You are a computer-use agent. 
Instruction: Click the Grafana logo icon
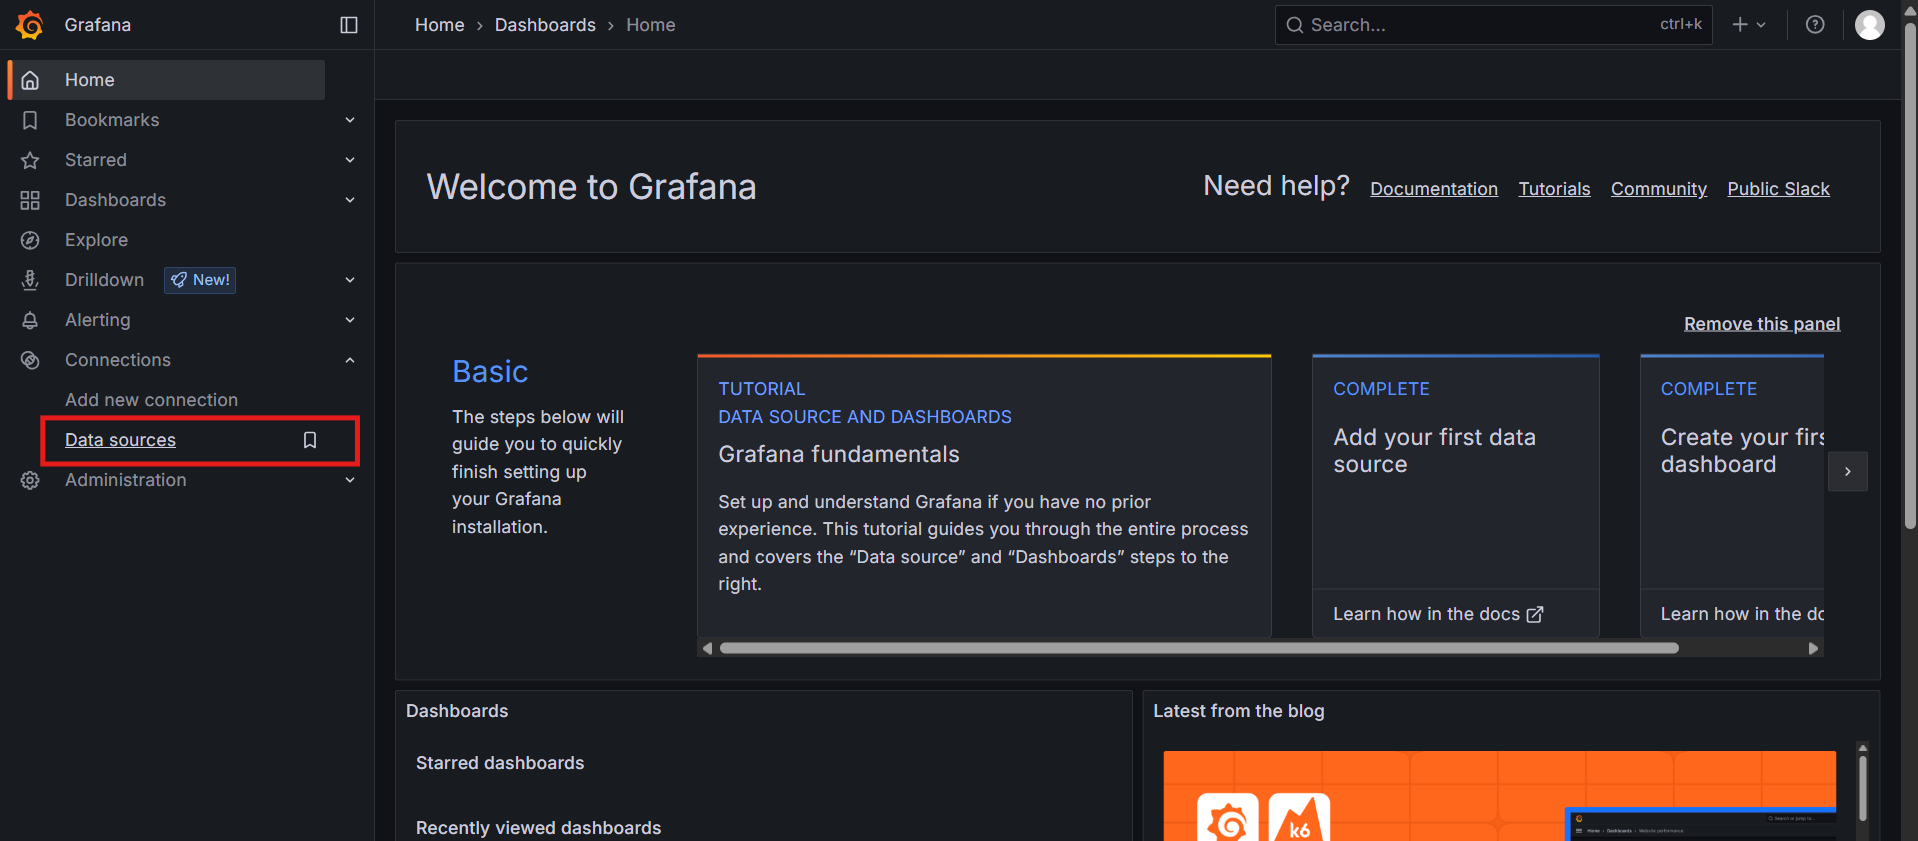tap(30, 25)
